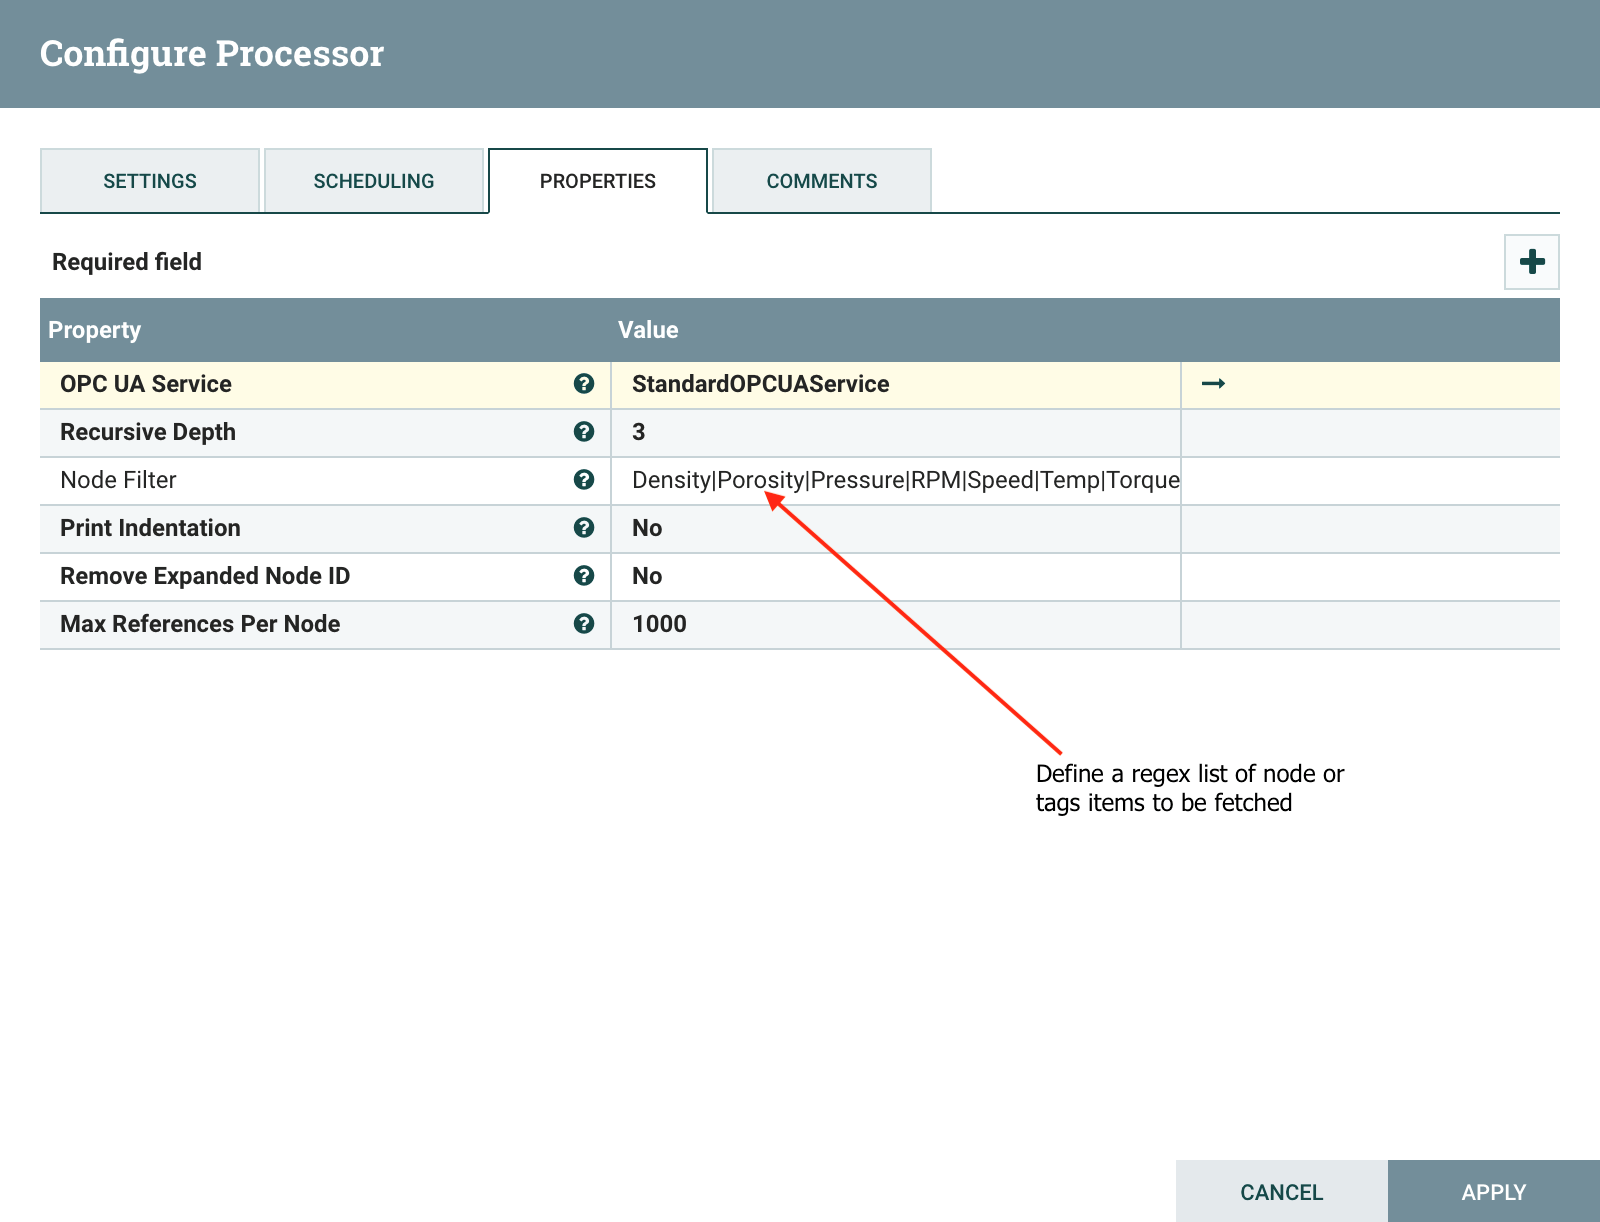Open the OPC UA Service value selector
The height and width of the screenshot is (1222, 1600).
click(895, 384)
